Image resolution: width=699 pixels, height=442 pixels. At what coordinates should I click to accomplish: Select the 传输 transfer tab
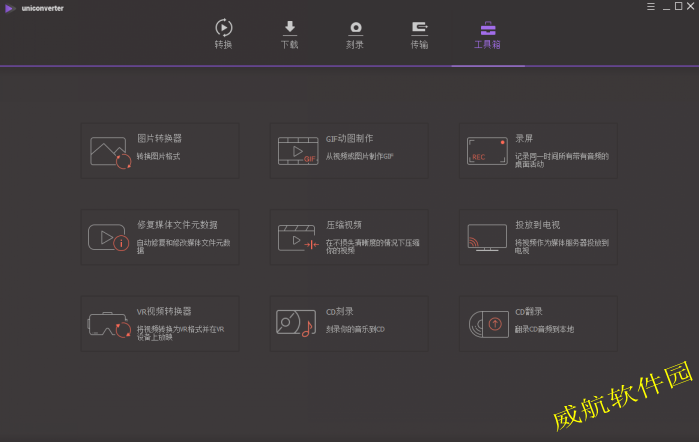(420, 34)
